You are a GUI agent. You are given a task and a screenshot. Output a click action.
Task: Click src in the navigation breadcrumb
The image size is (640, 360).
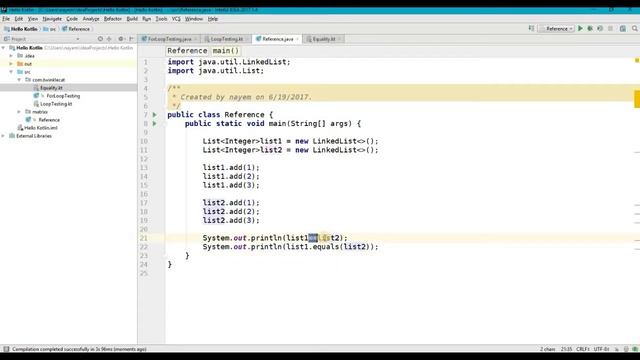(x=49, y=29)
